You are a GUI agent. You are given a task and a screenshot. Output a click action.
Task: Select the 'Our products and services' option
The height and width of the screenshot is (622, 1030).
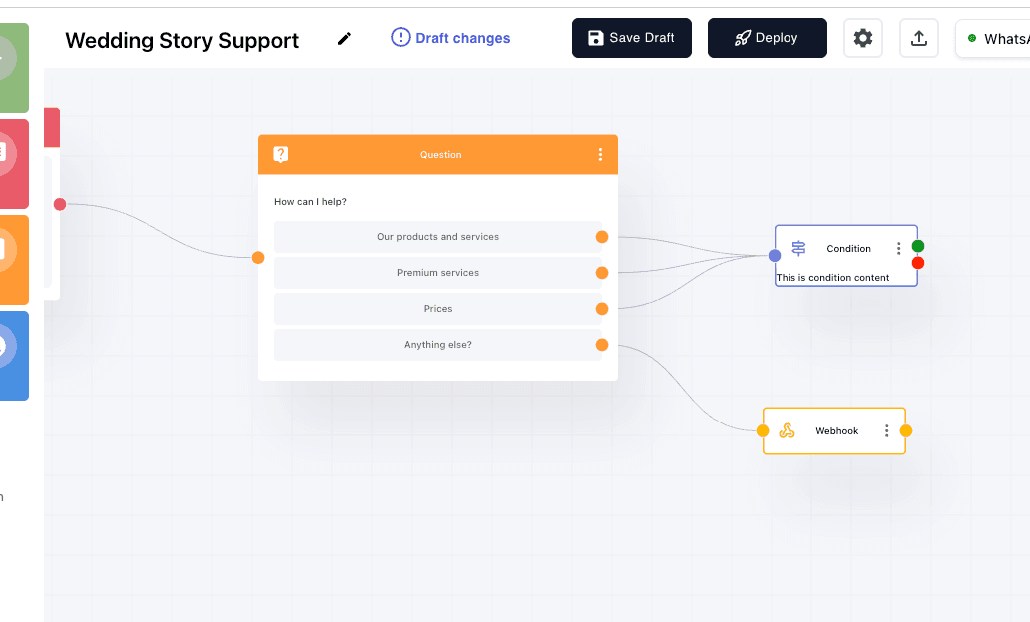pos(437,237)
